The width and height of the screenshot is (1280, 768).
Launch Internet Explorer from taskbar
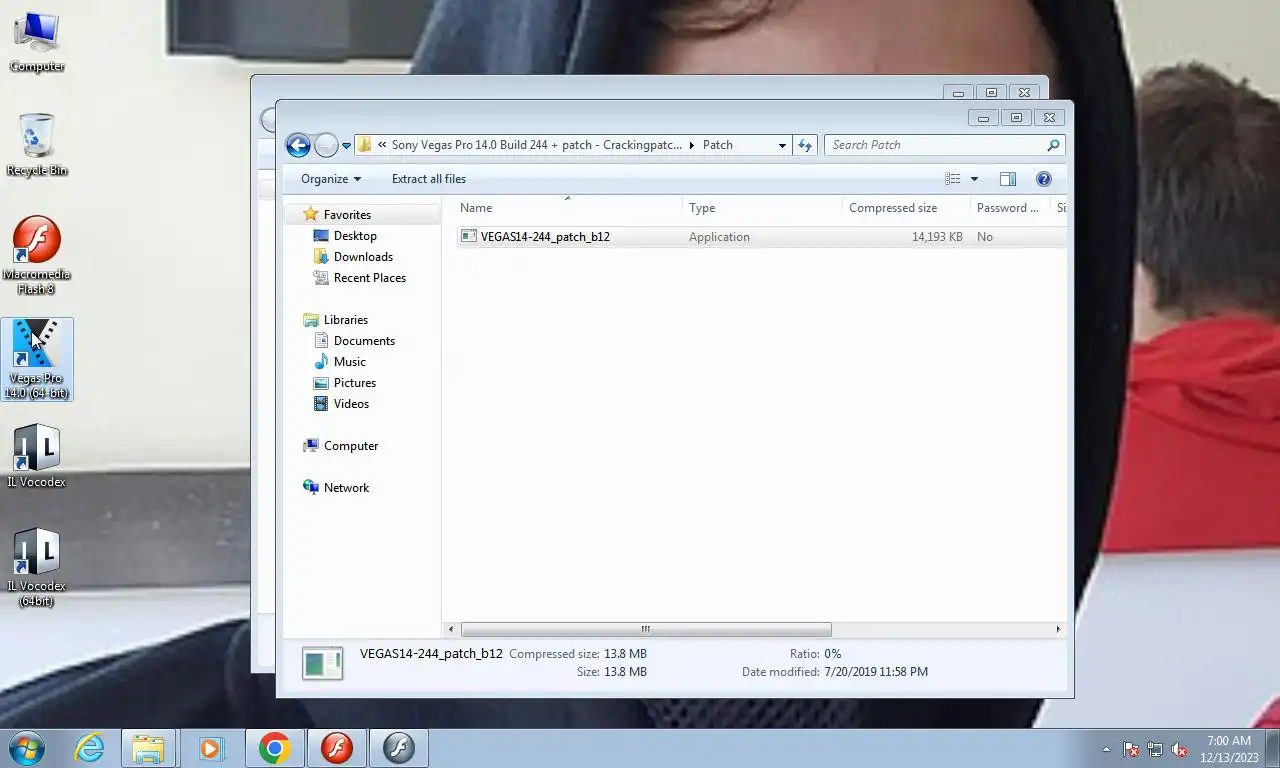pos(89,748)
